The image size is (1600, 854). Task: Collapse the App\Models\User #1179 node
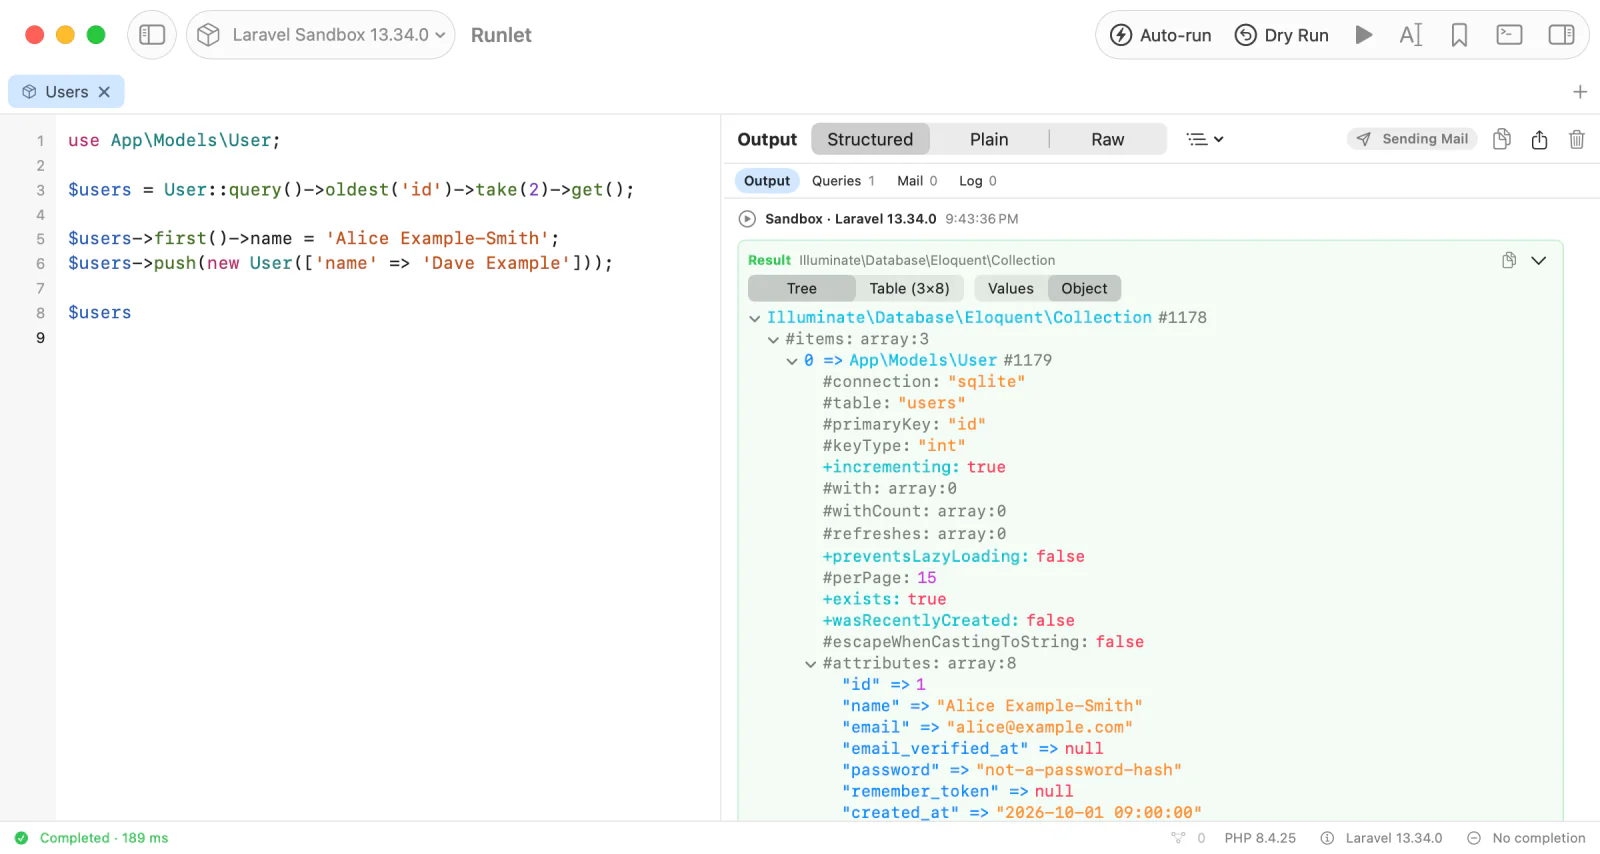[792, 361]
